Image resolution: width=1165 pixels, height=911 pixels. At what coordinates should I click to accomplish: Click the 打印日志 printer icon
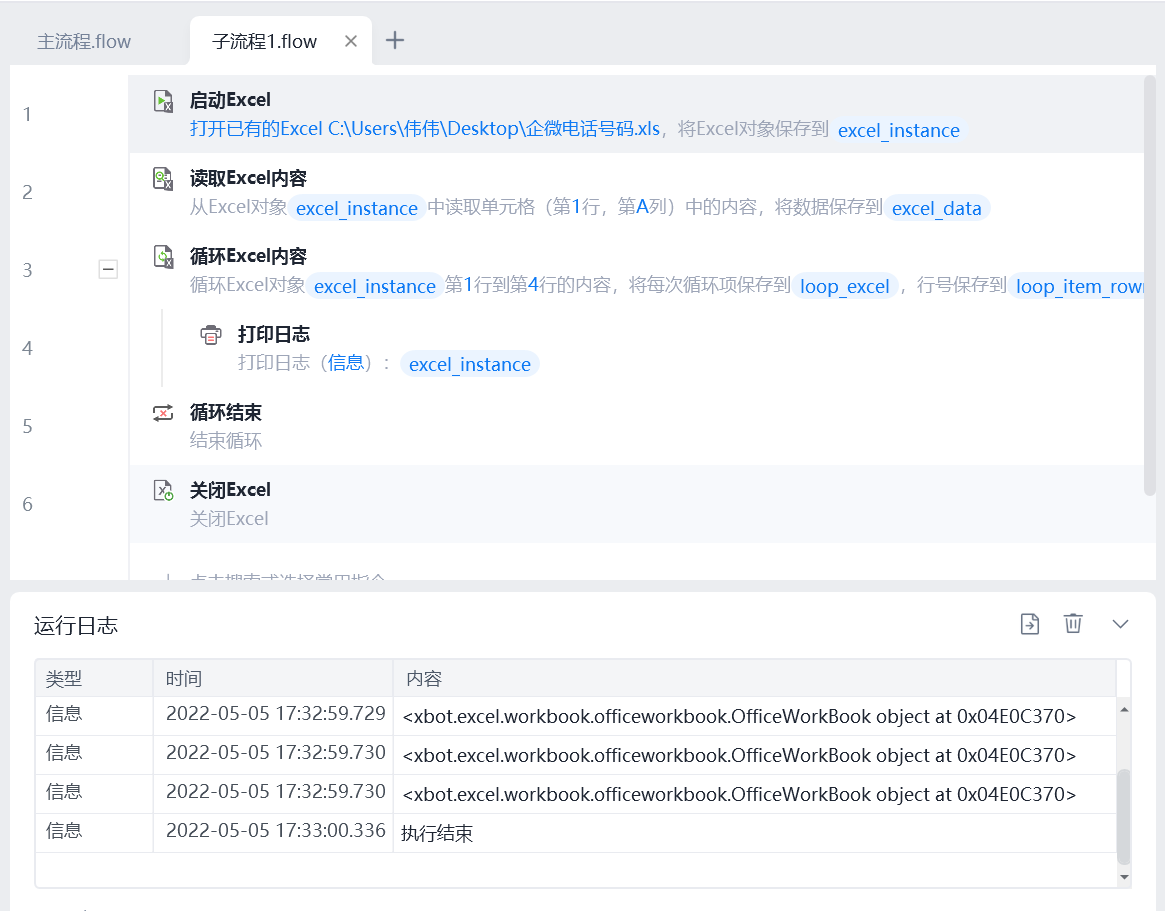(211, 335)
